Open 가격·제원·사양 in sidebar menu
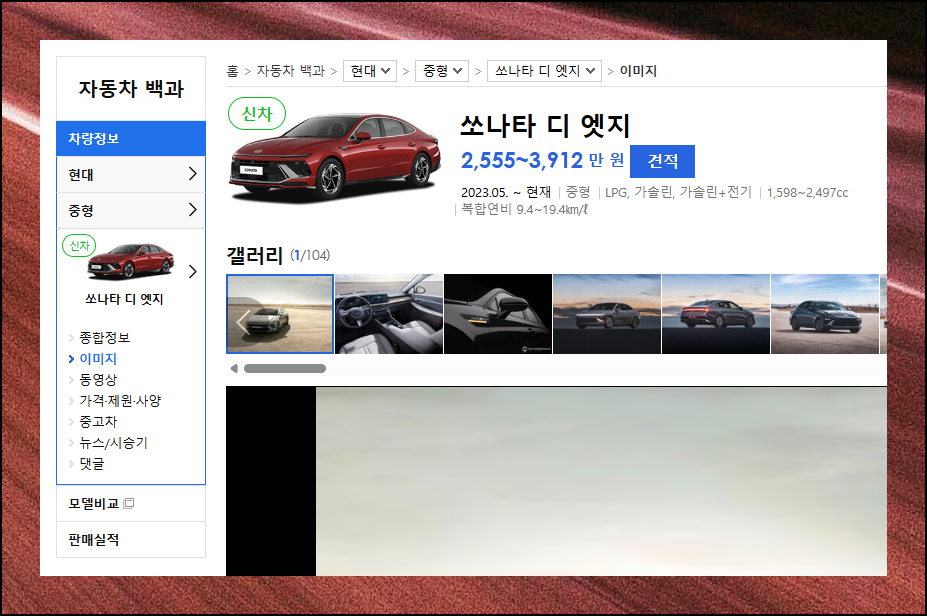The width and height of the screenshot is (927, 616). pos(120,401)
